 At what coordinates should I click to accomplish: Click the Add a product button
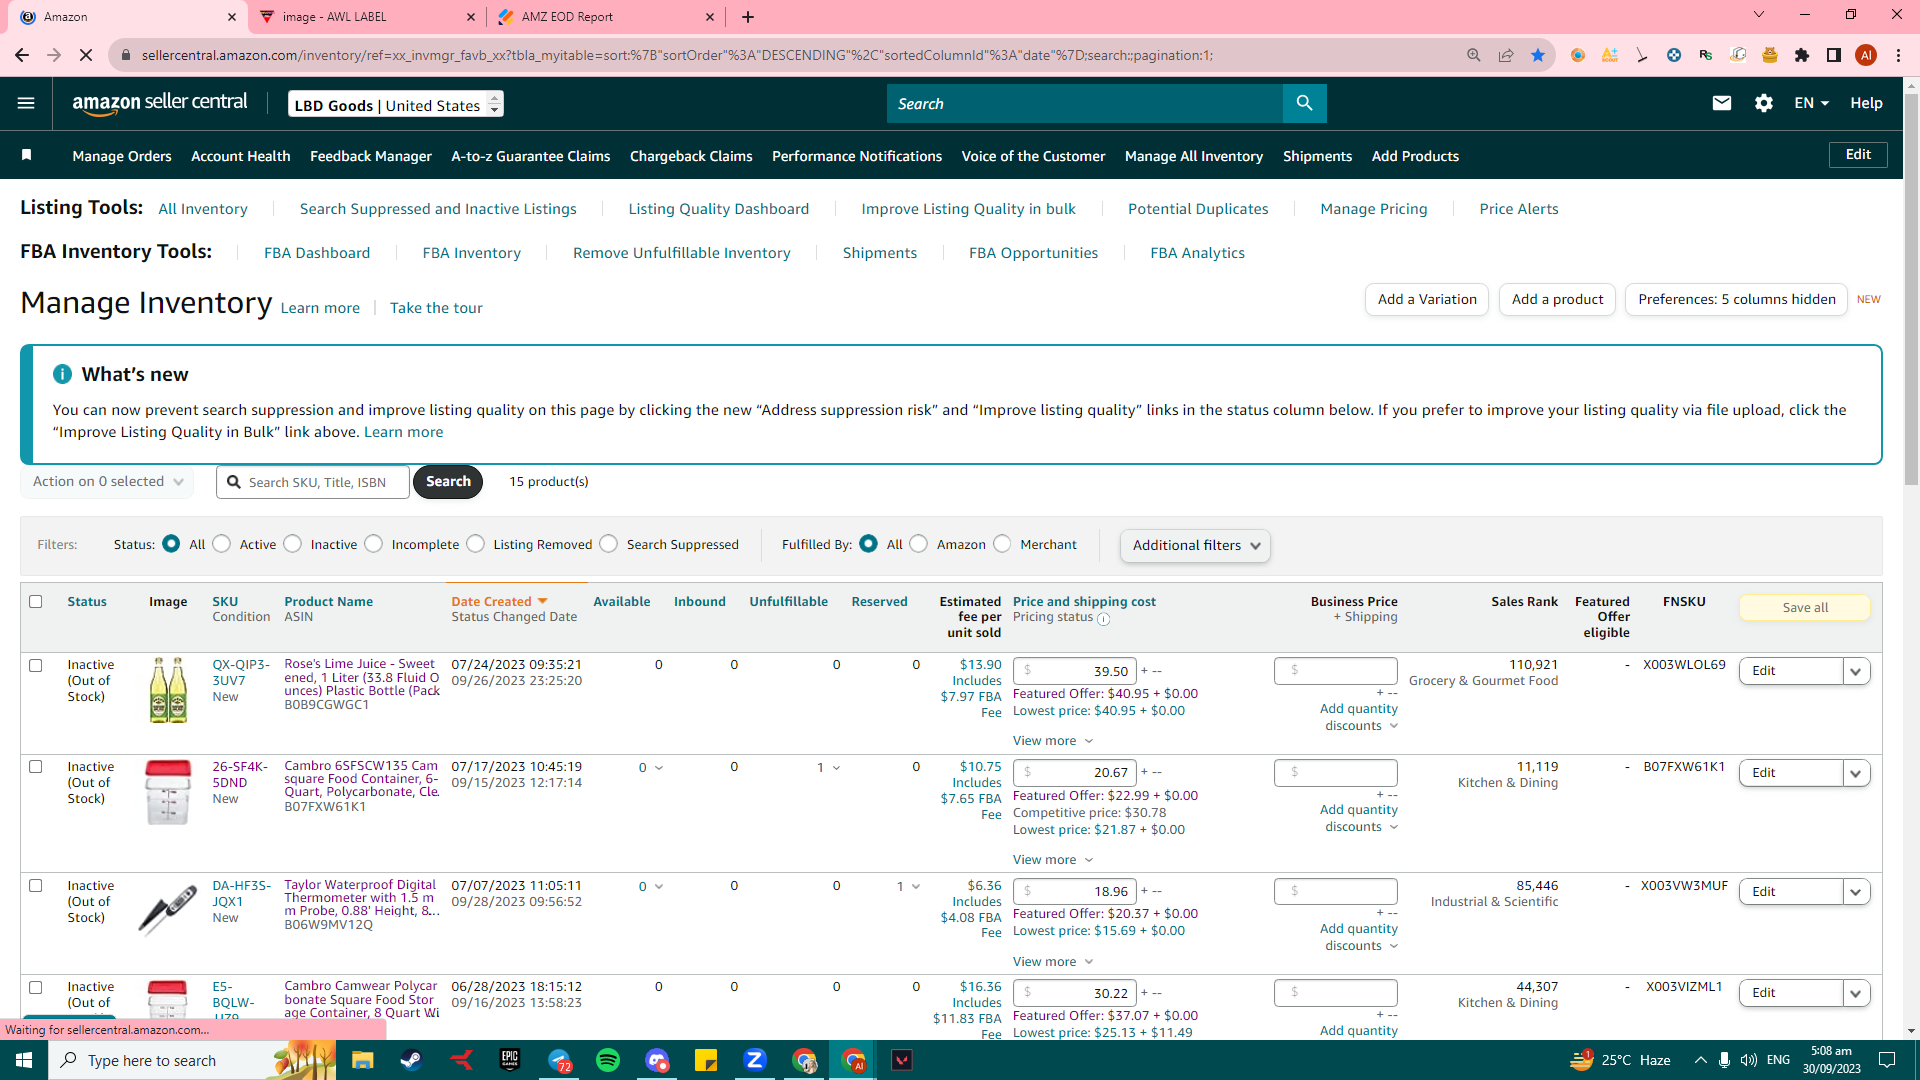pos(1557,299)
